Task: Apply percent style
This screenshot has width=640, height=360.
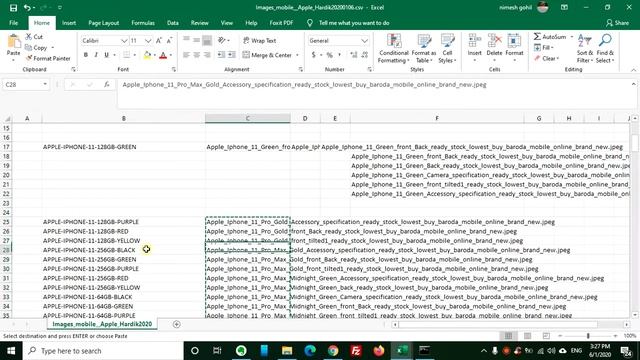Action: tap(329, 55)
